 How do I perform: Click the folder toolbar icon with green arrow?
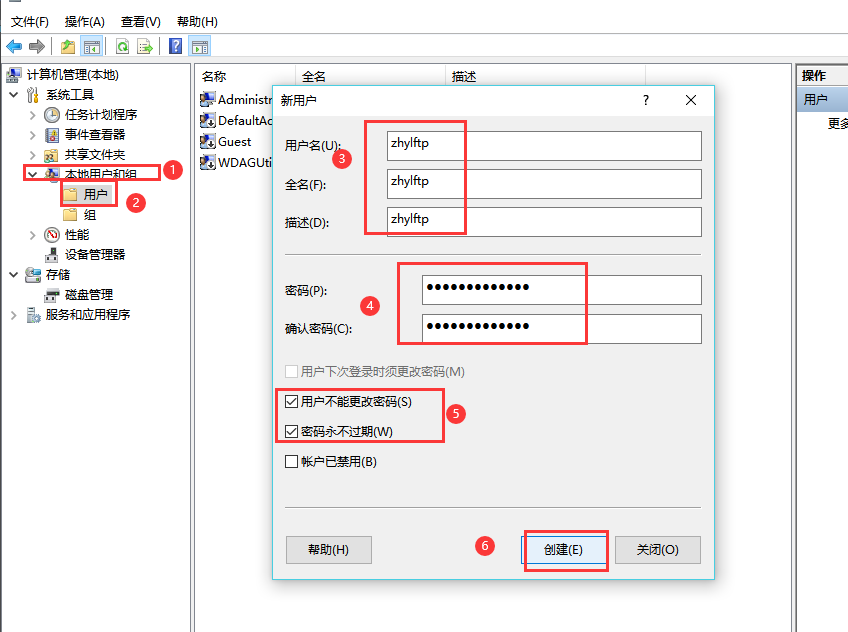click(67, 45)
